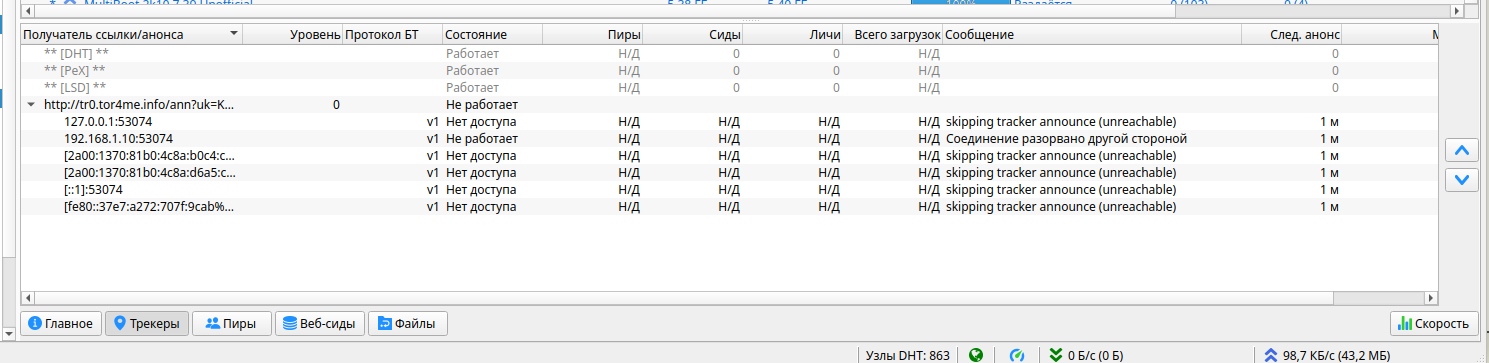Select the [2a00:1370:81b0:4c8a:d6a5:c... endpoint row
Screen dimensions: 1489x363
[x=729, y=172]
